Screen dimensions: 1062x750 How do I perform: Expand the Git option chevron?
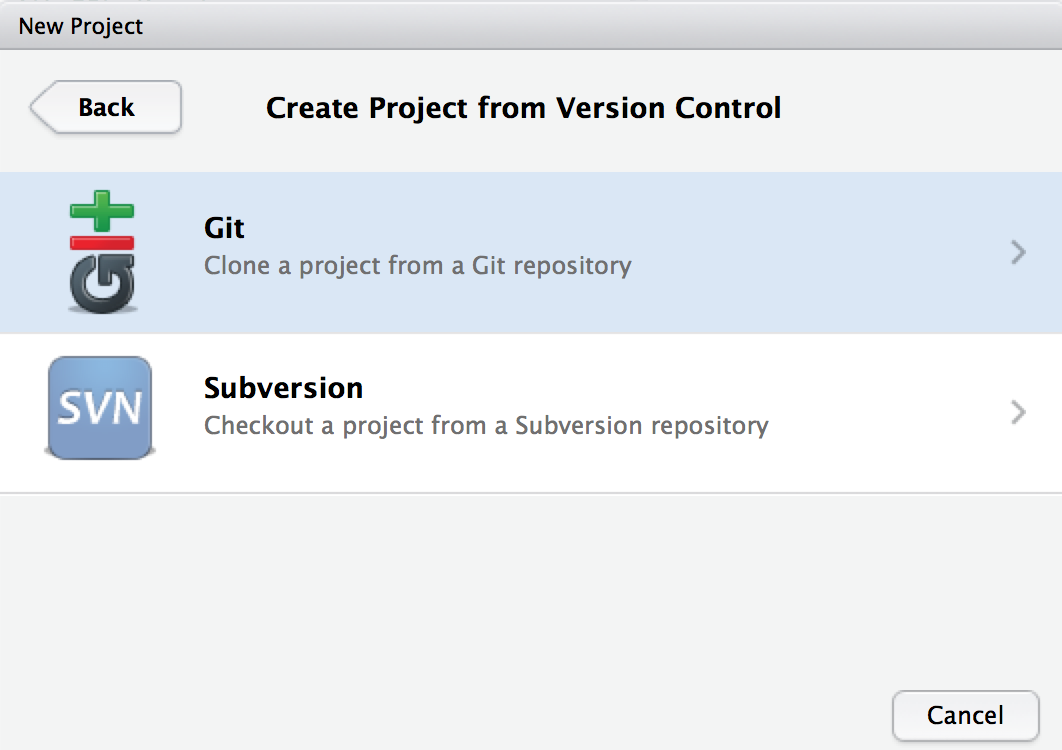click(1018, 252)
